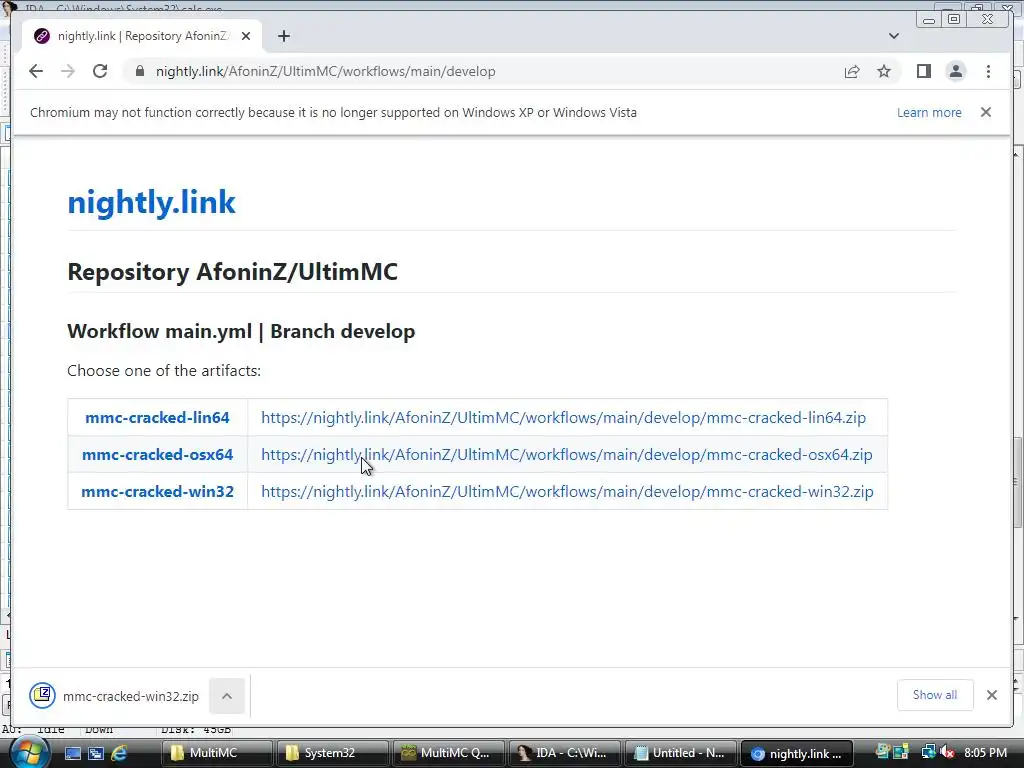
Task: Click the volume muted tray icon
Action: pyautogui.click(x=947, y=752)
